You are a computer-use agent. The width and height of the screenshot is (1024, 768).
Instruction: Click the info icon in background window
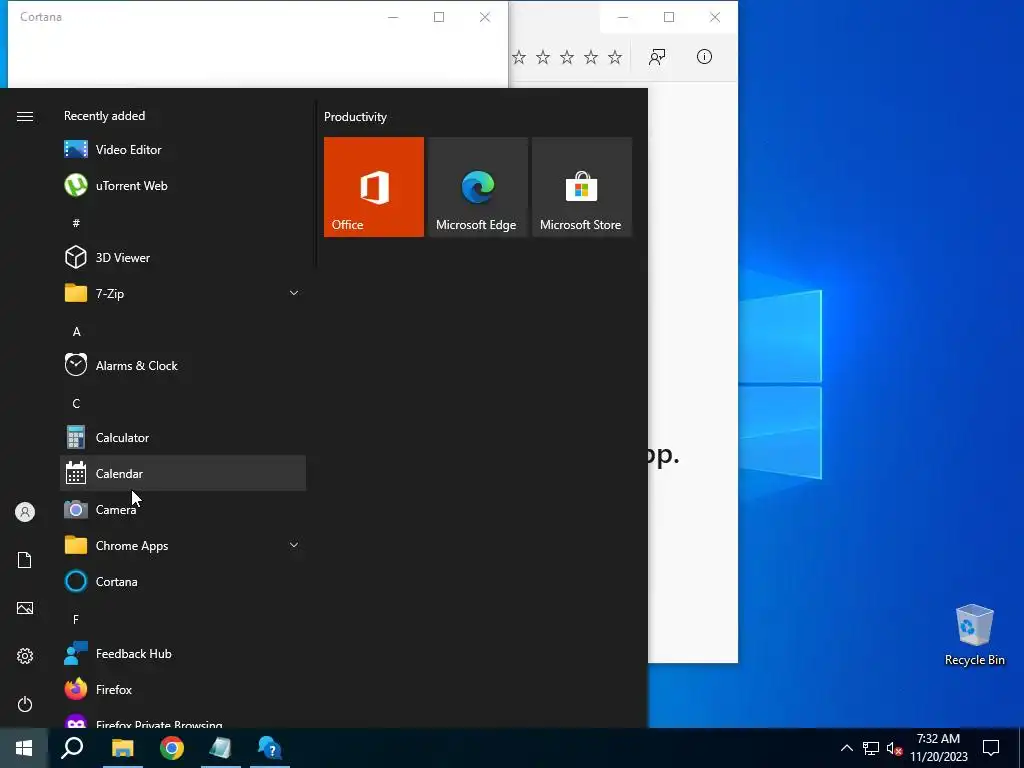pos(704,57)
